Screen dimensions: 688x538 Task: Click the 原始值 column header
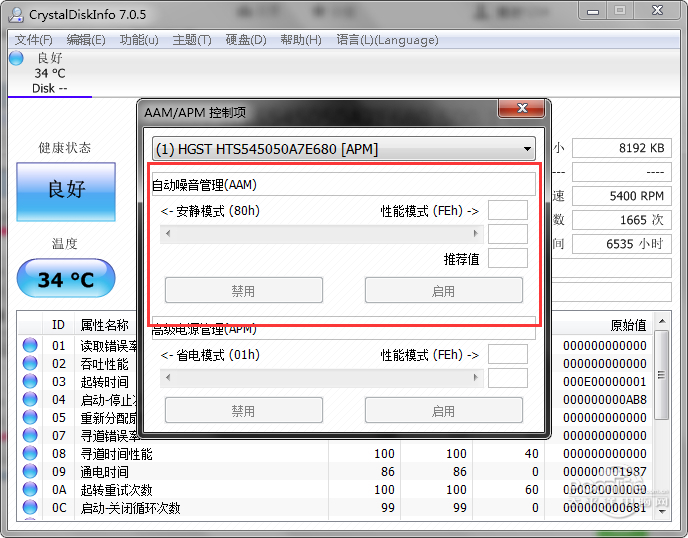(628, 325)
